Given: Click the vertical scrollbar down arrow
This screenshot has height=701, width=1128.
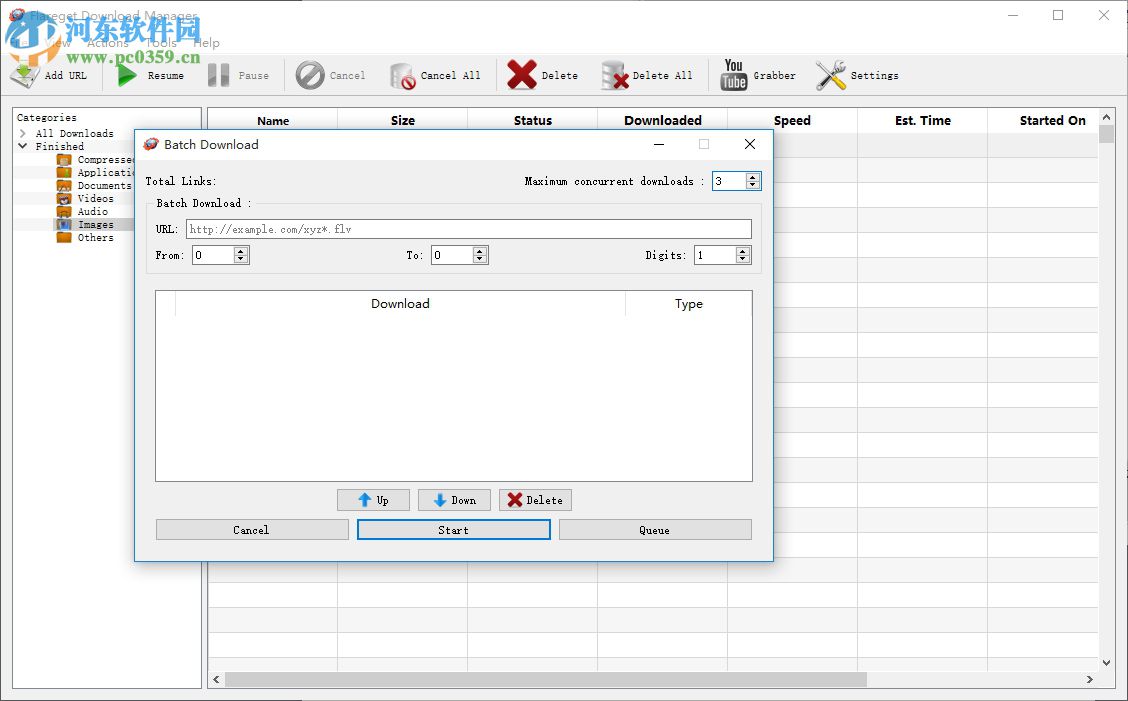Looking at the screenshot, I should 1106,663.
